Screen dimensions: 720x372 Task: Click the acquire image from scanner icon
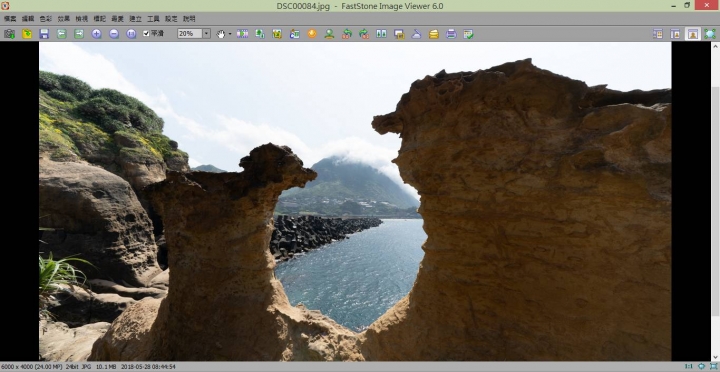pos(9,34)
